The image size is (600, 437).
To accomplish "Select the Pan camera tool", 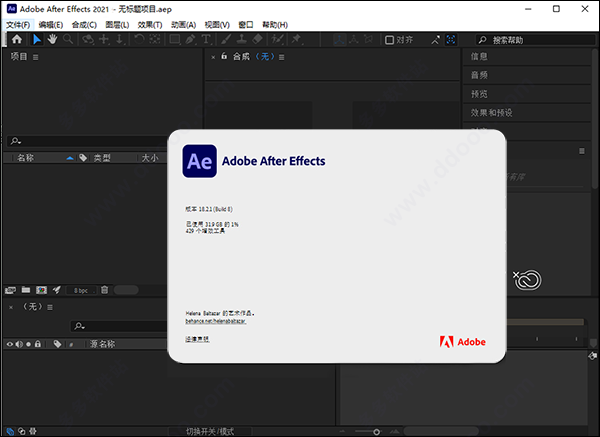I will point(104,39).
